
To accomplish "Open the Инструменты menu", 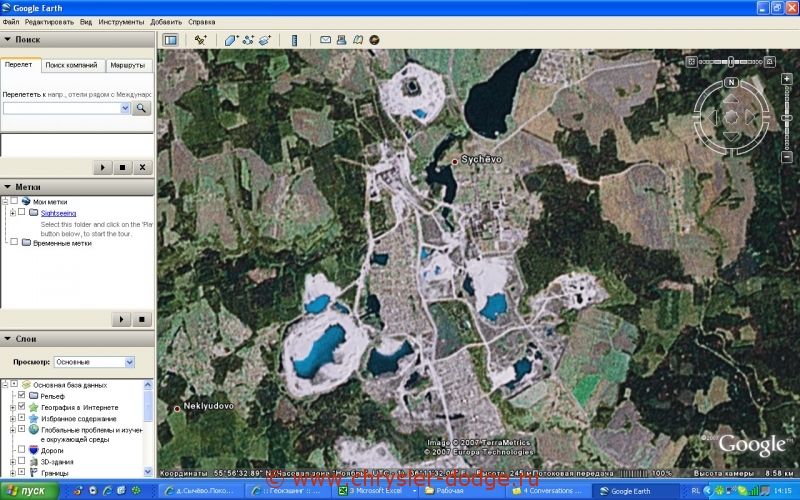I will coord(121,22).
